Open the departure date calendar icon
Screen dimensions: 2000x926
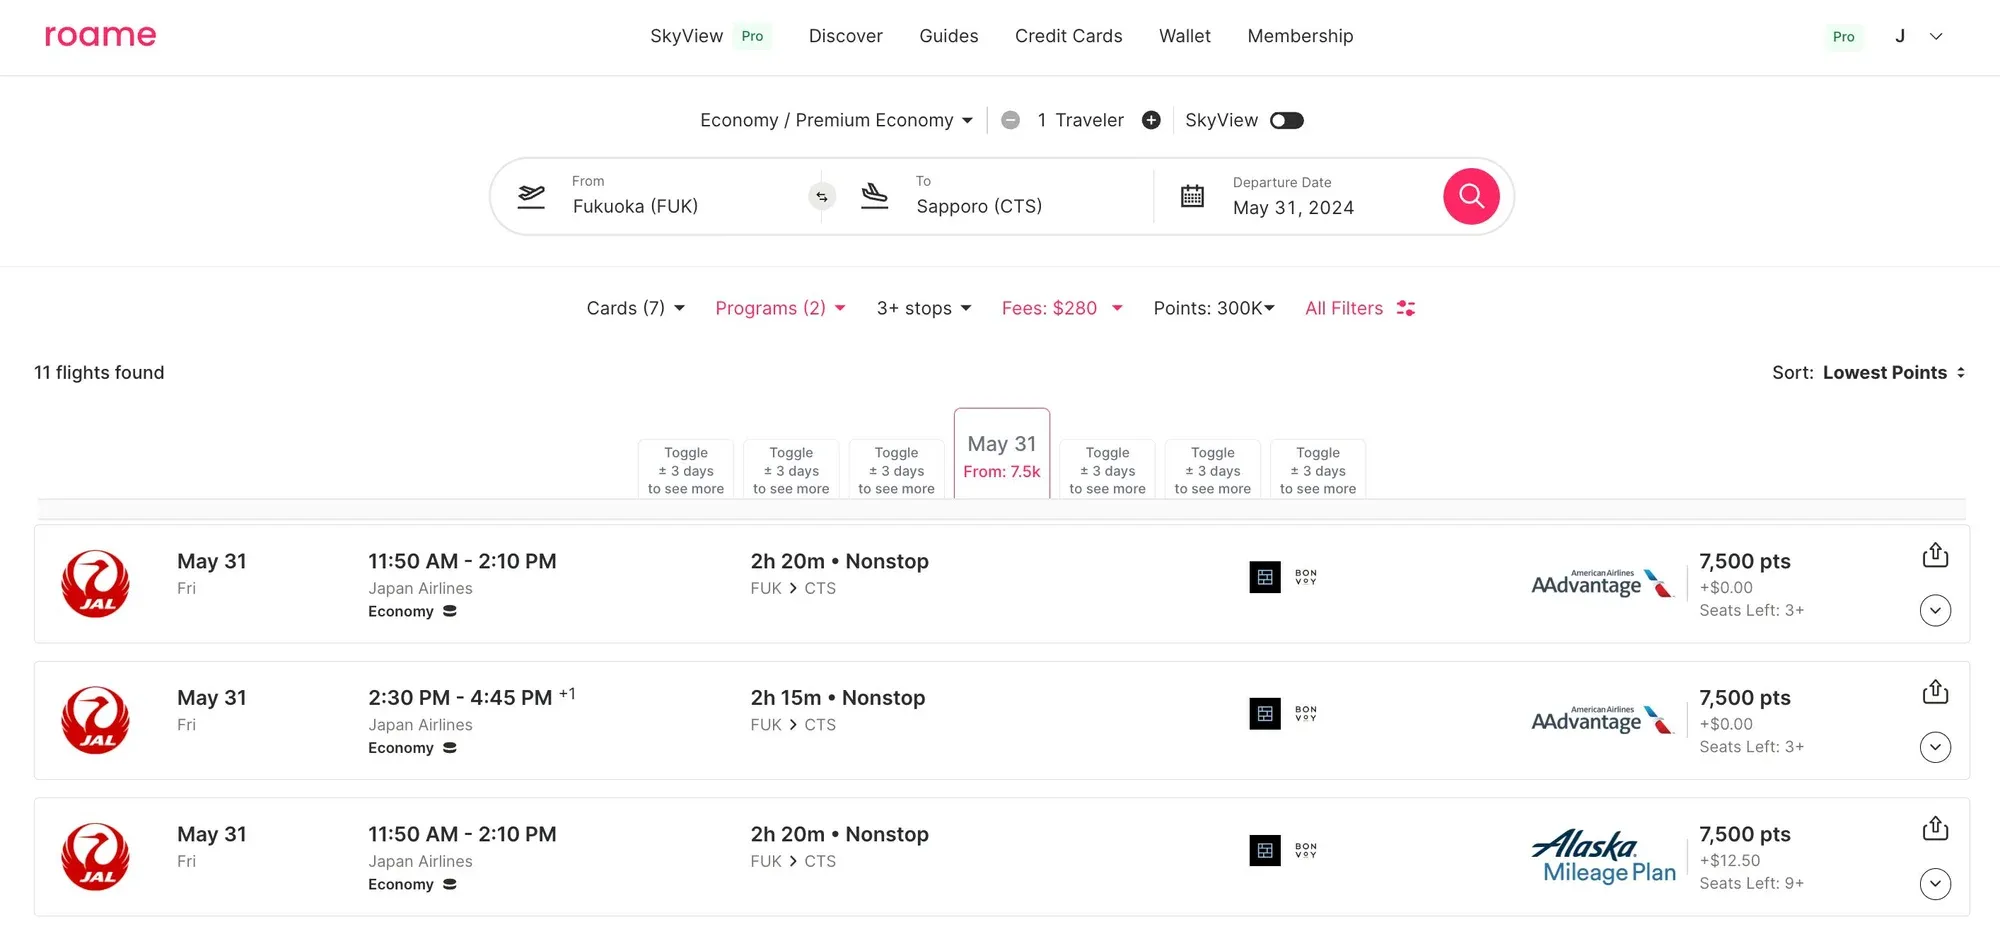[1192, 196]
